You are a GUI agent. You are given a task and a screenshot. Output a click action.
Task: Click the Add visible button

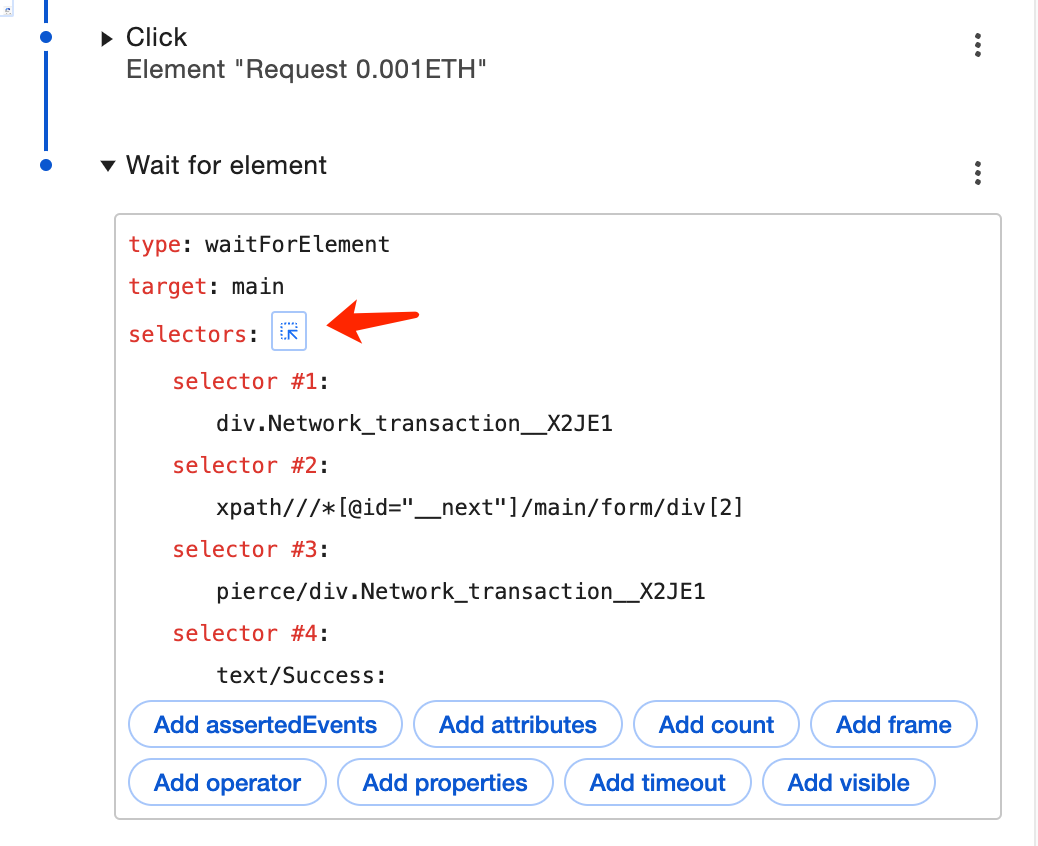(848, 783)
